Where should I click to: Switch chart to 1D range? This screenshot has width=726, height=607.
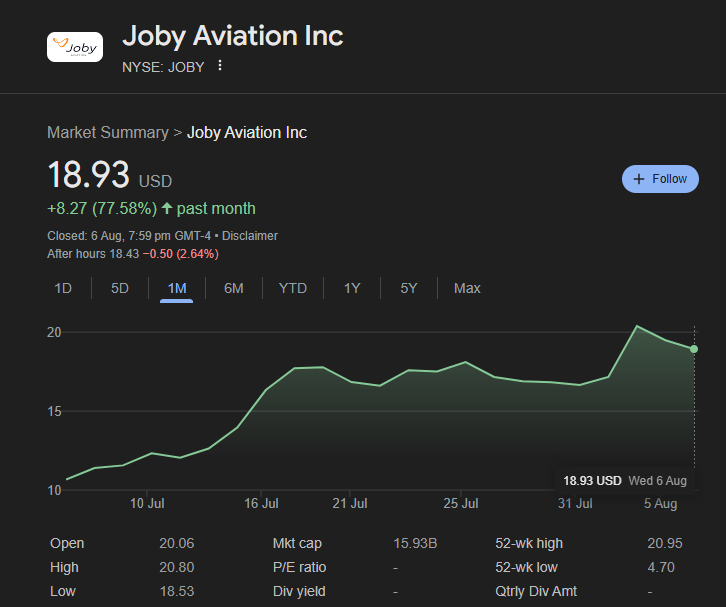[63, 288]
